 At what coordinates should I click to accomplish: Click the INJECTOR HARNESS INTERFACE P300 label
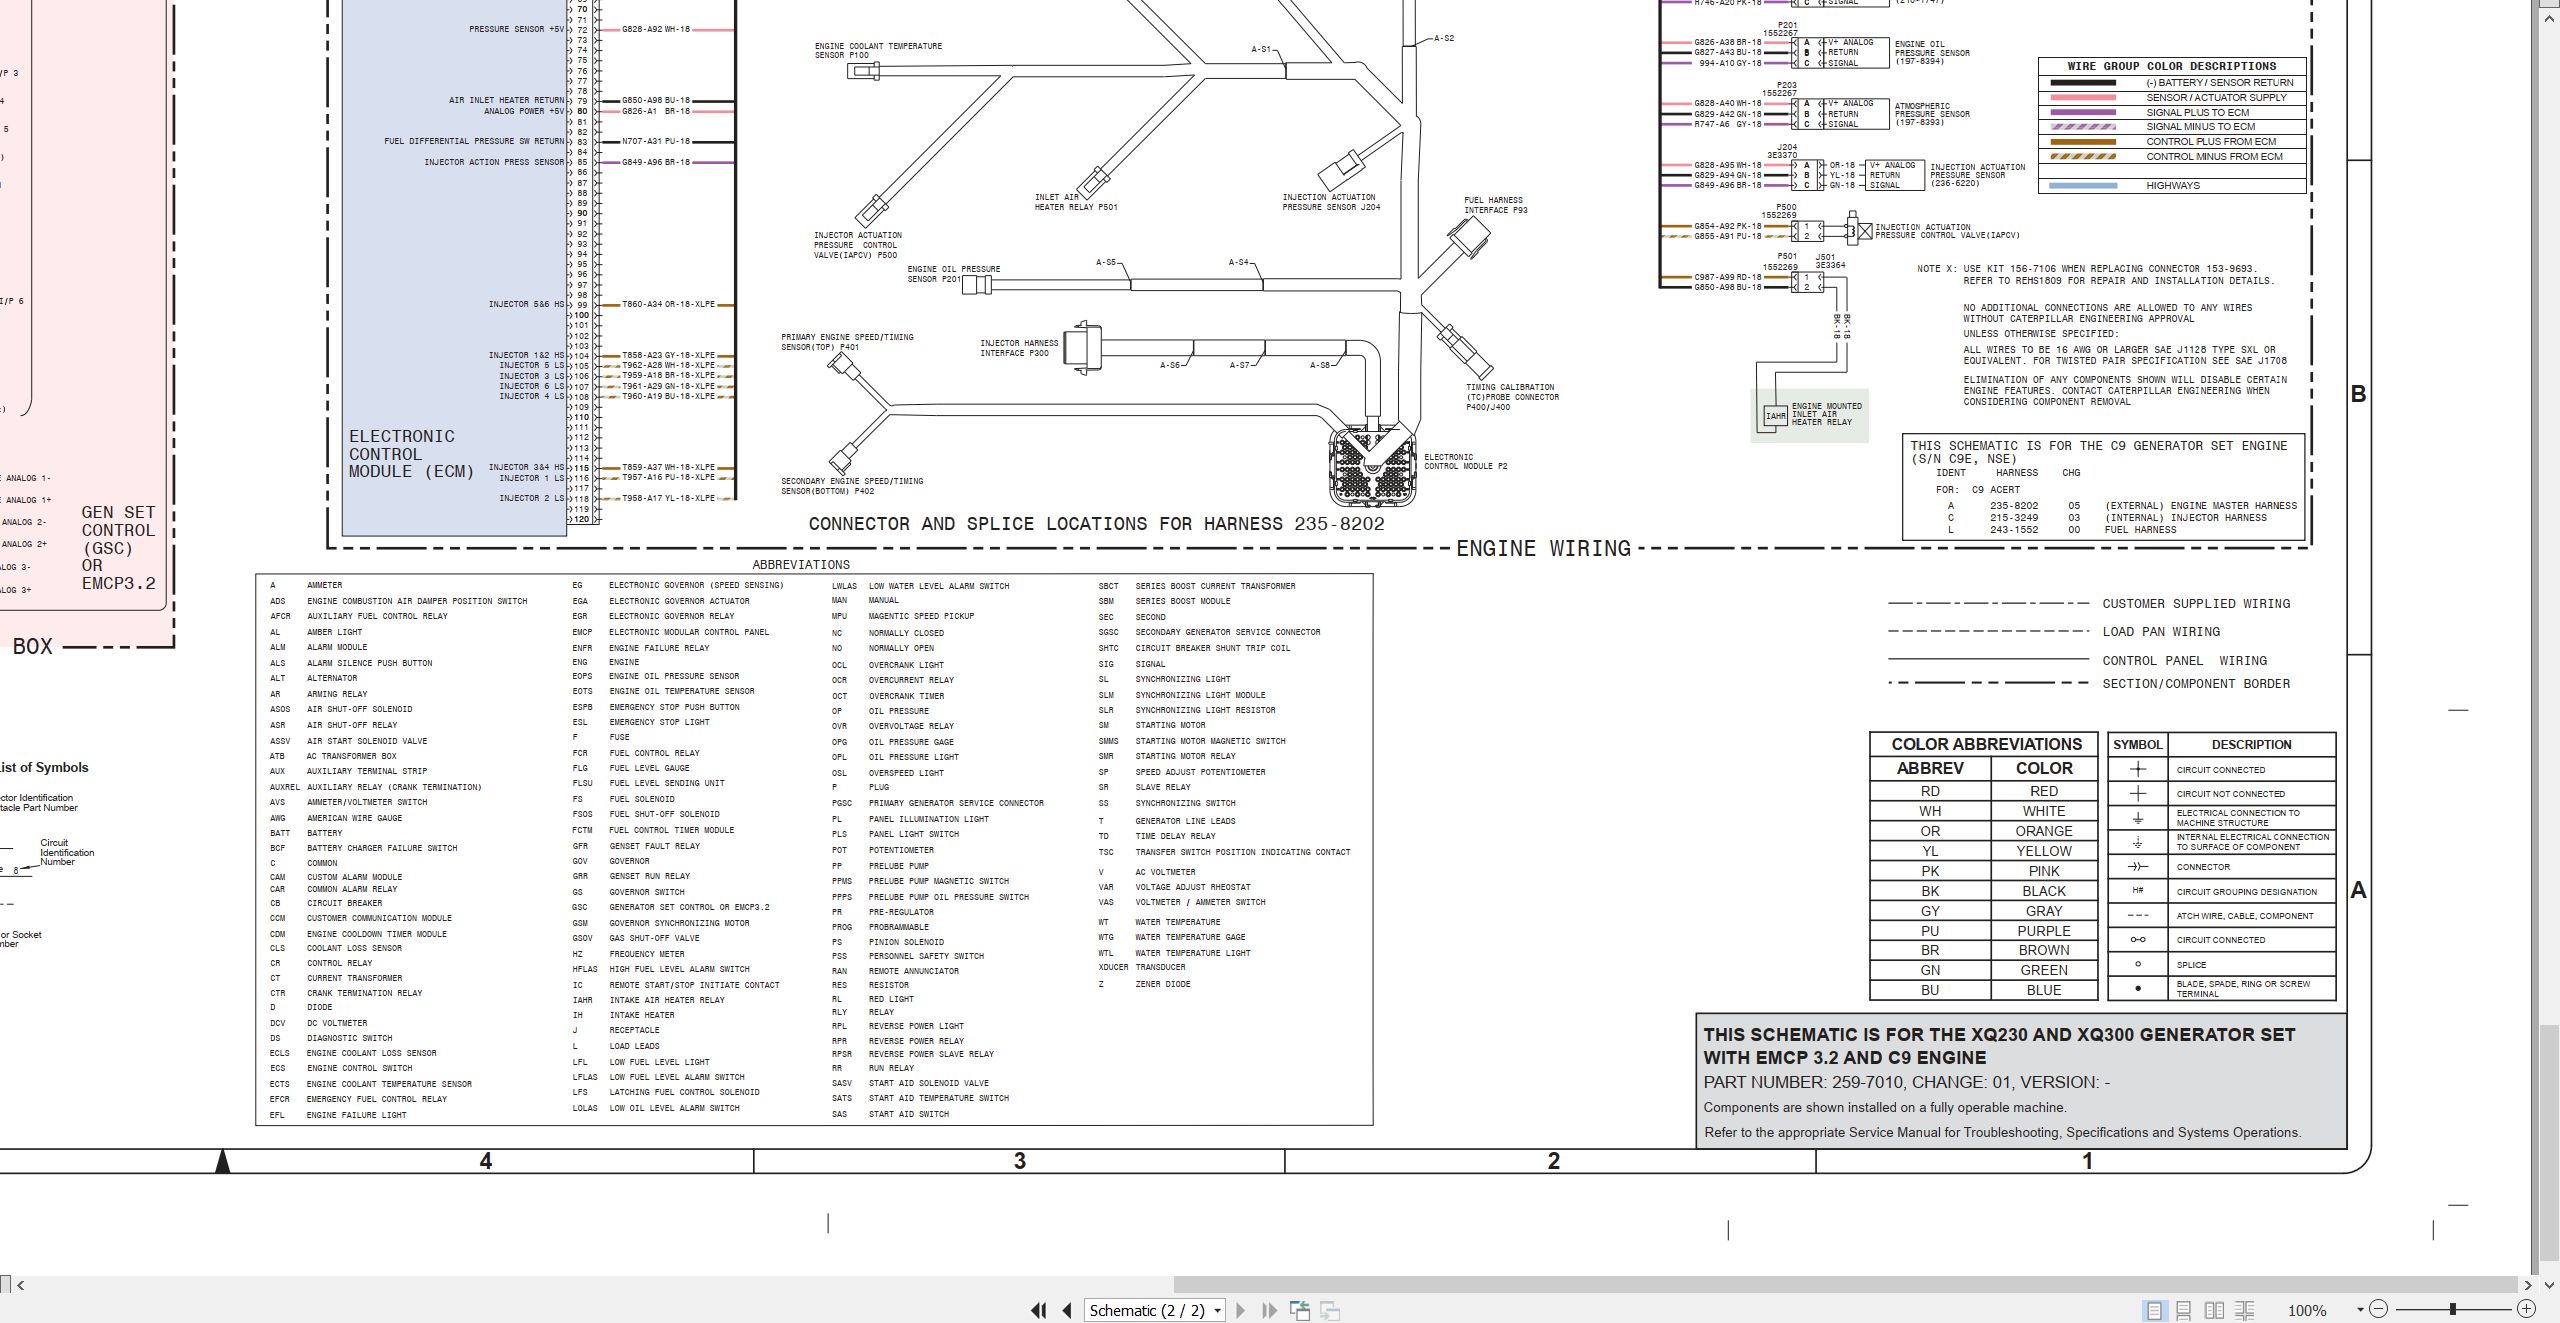[1019, 348]
